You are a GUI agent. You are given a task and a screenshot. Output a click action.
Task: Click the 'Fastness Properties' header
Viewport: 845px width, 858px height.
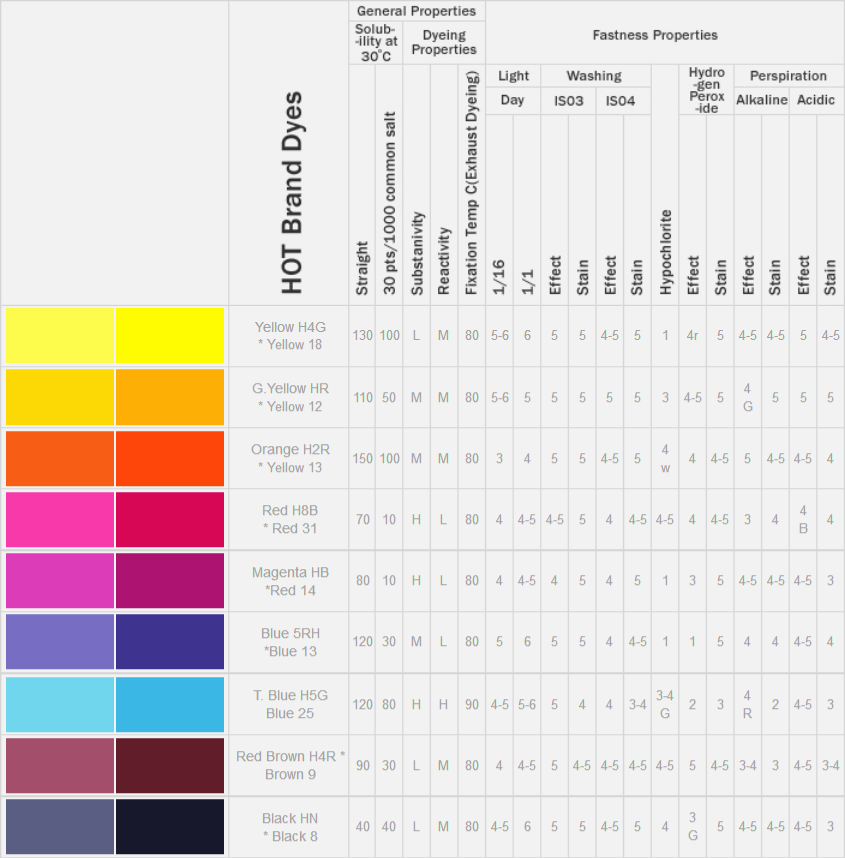pyautogui.click(x=655, y=35)
